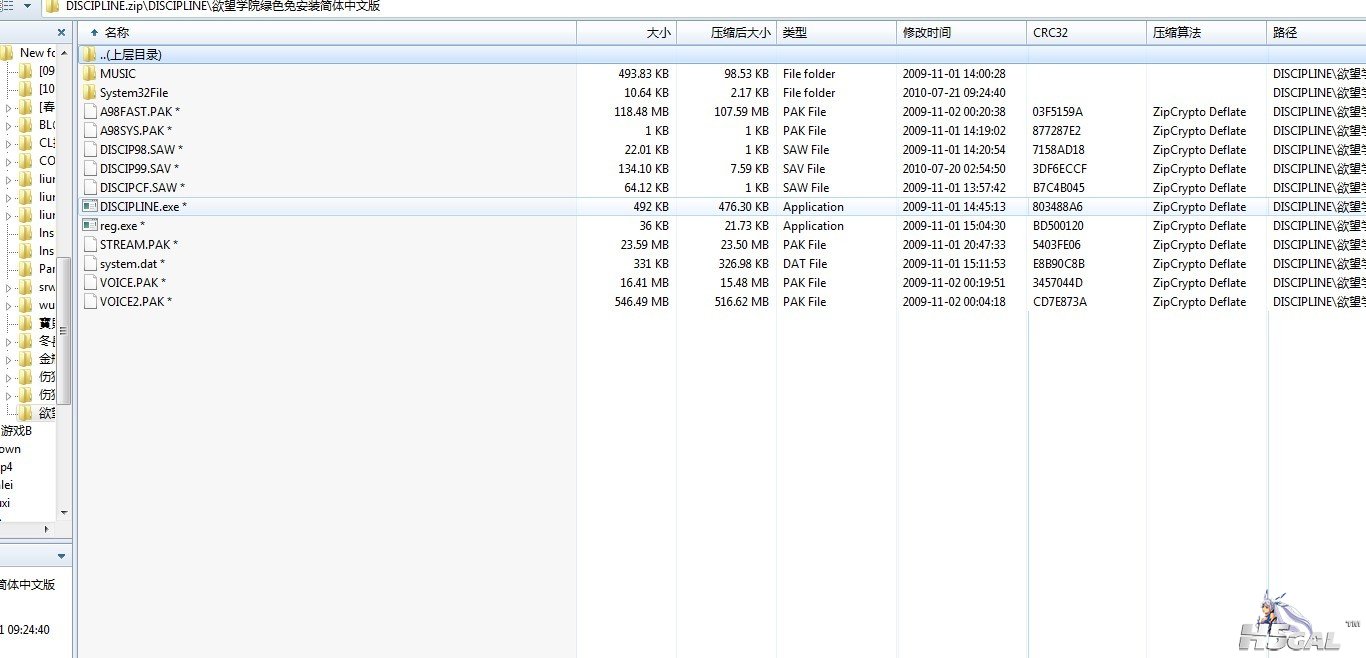
Task: Open the dropdown arrow left of the address bar
Action: coord(26,6)
